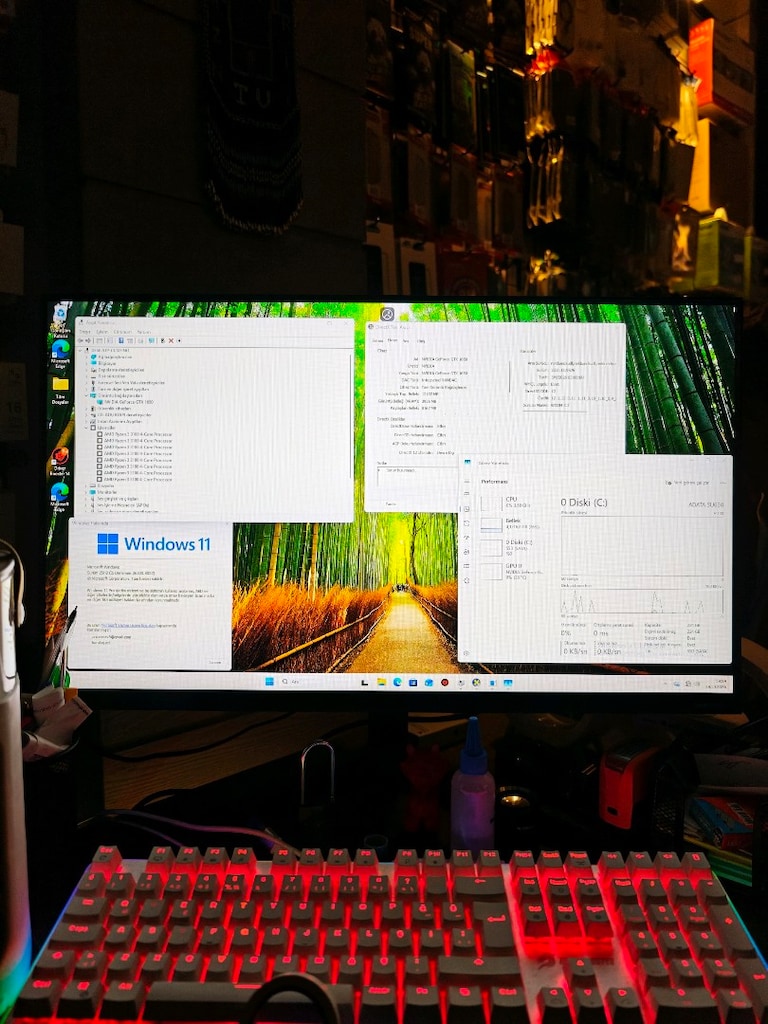Expand the Ağ bağdaştırıcıları network adapters node

coord(86,357)
